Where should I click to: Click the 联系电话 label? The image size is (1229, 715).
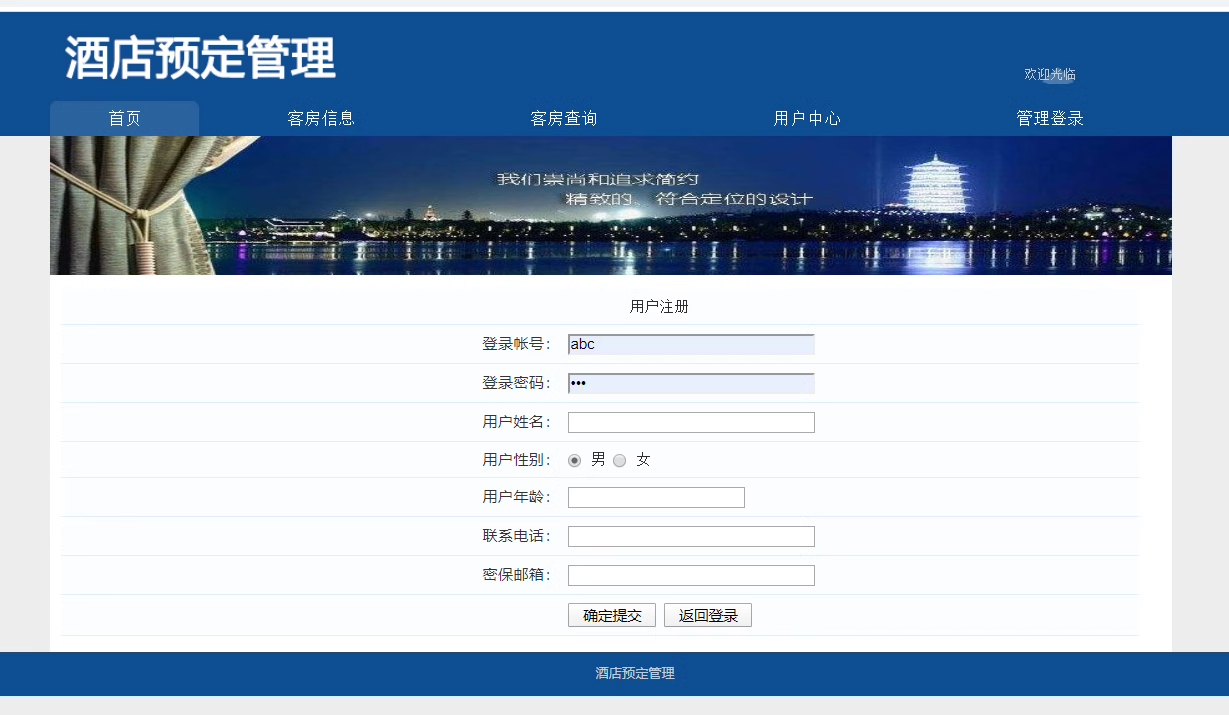click(516, 536)
